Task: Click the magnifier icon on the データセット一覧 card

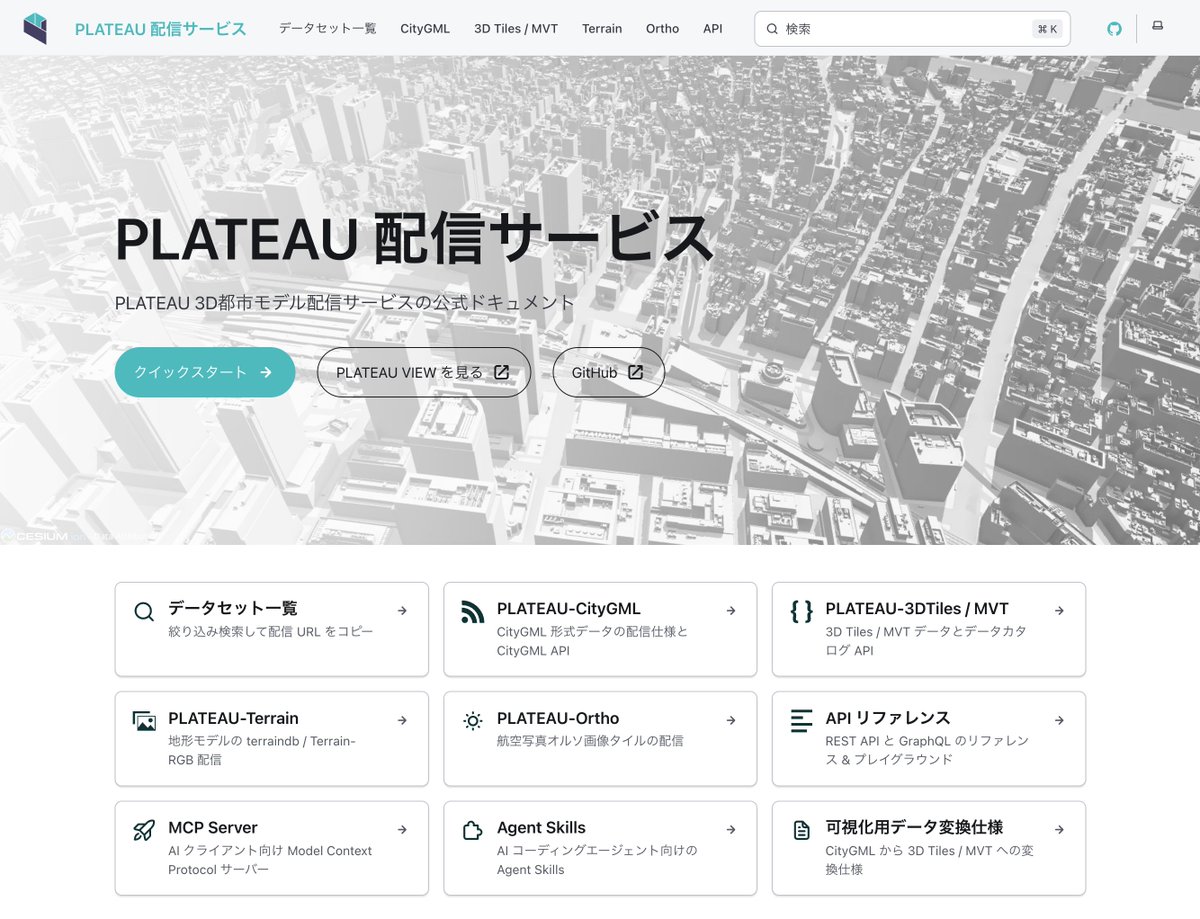Action: [144, 611]
